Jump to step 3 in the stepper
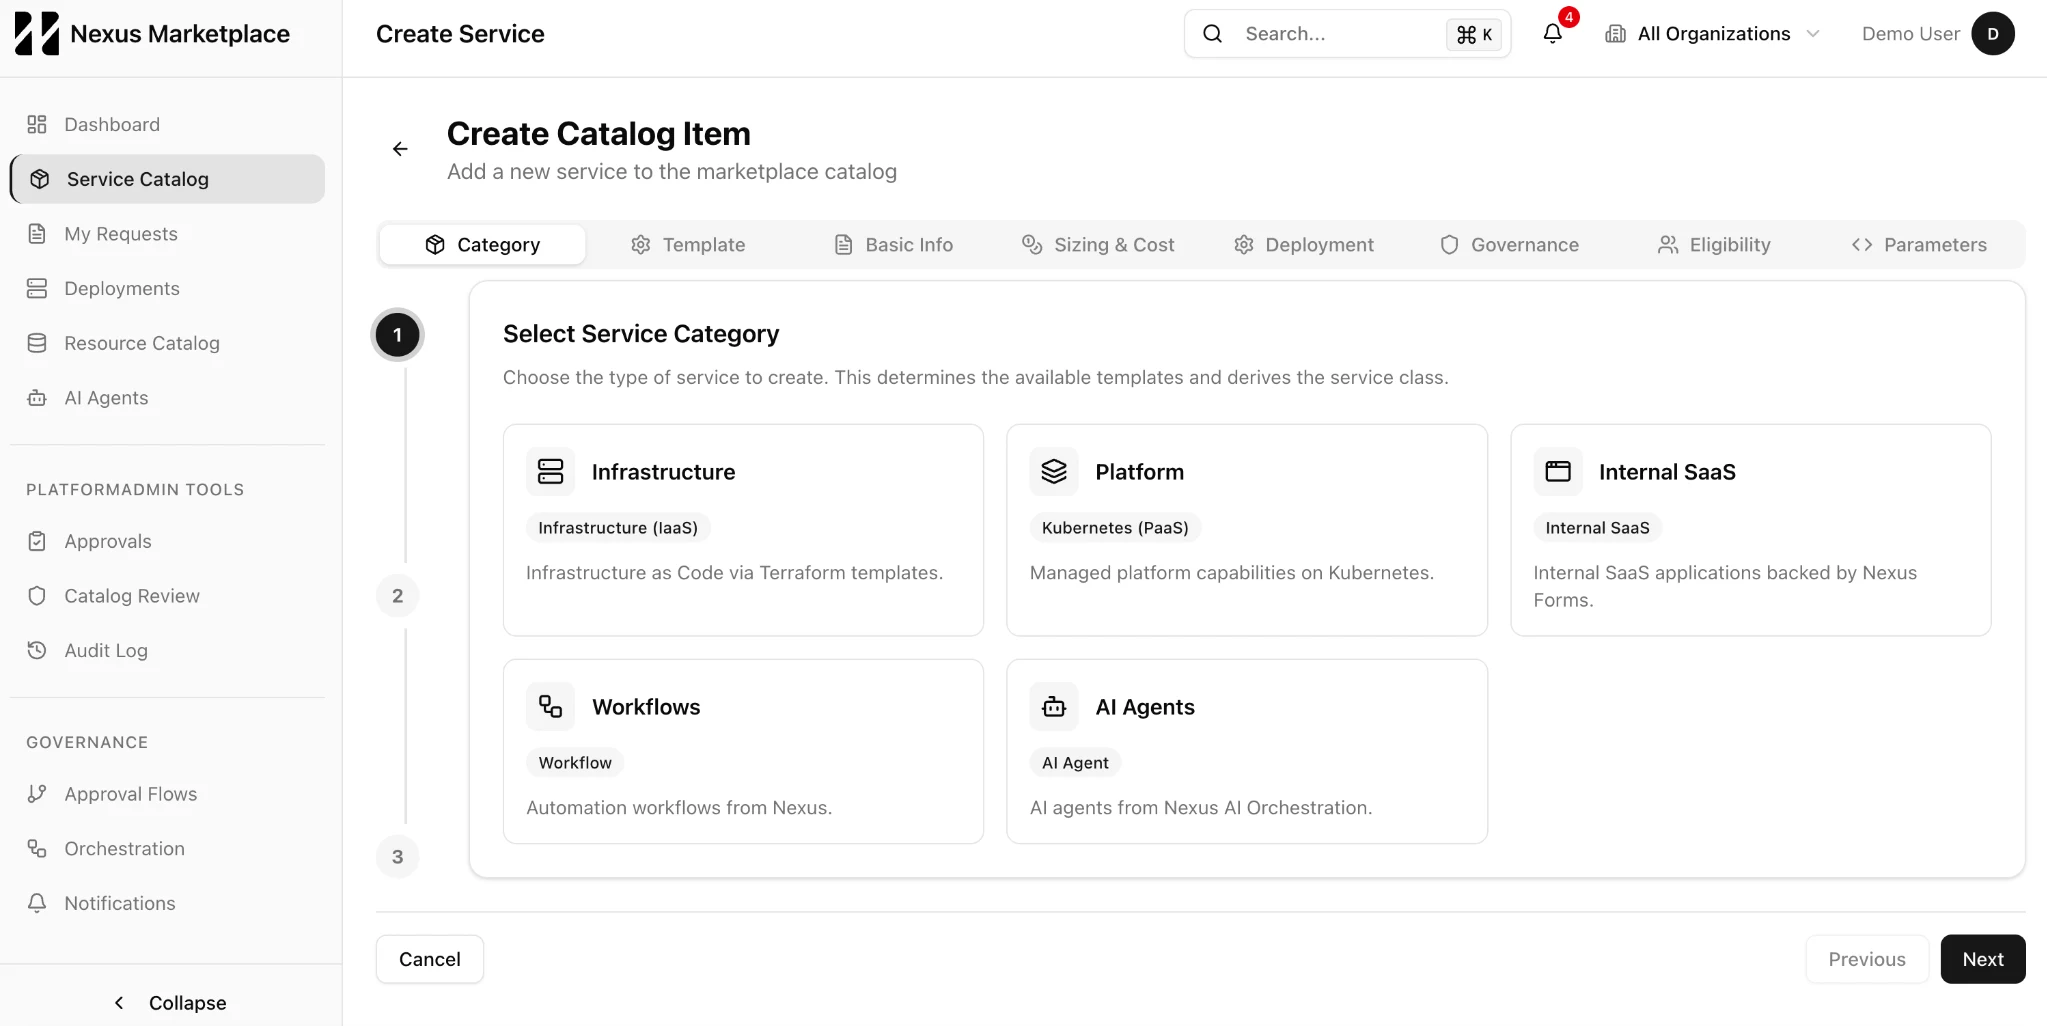The height and width of the screenshot is (1026, 2047). coord(398,857)
